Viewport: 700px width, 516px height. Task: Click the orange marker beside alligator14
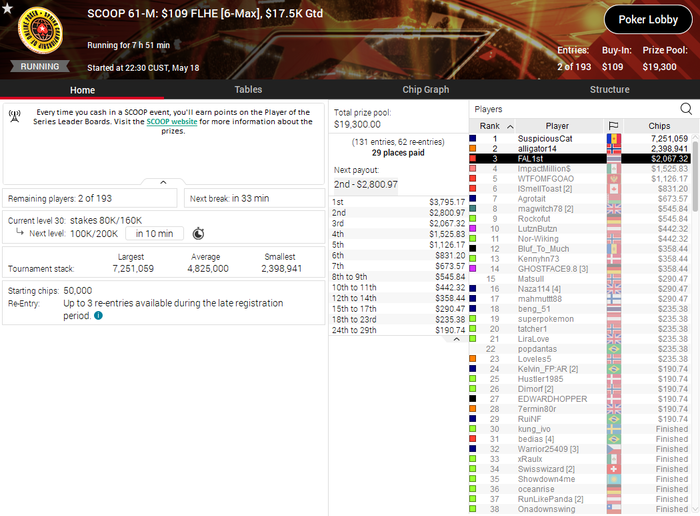point(472,149)
